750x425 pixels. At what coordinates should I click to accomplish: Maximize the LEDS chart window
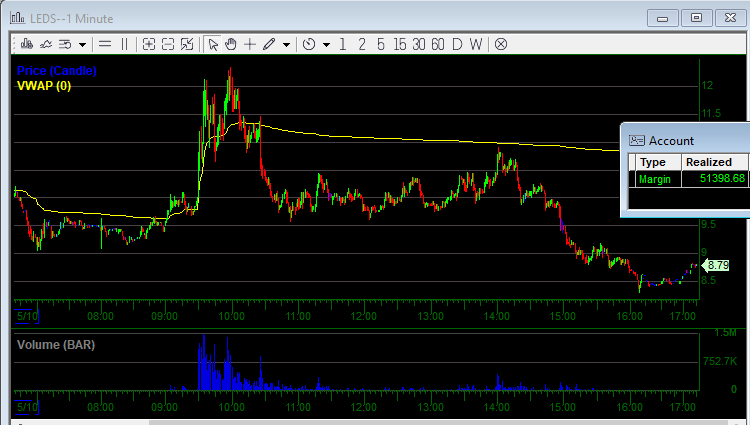(696, 18)
